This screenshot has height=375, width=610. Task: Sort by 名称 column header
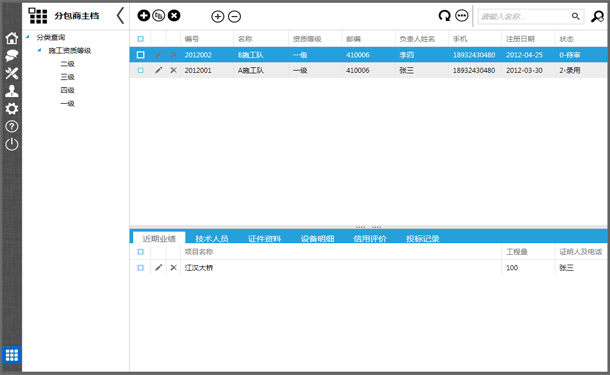[245, 39]
